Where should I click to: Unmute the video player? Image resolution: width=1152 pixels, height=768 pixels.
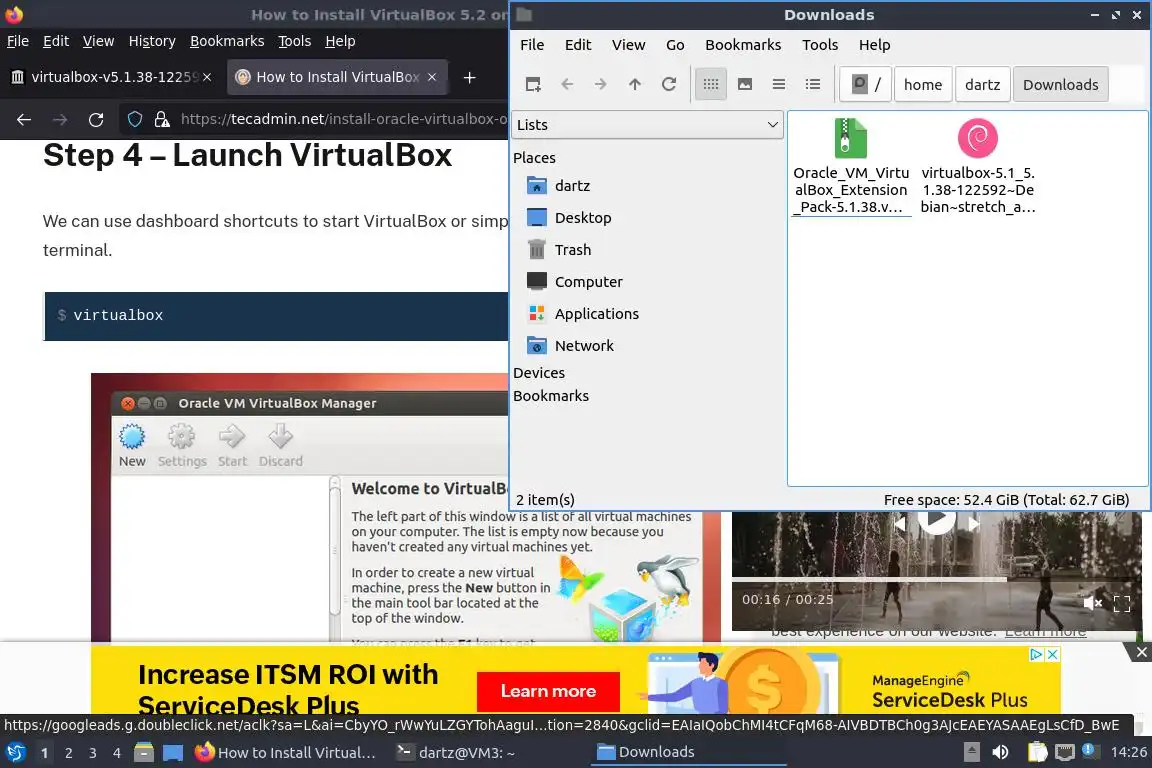(1092, 603)
